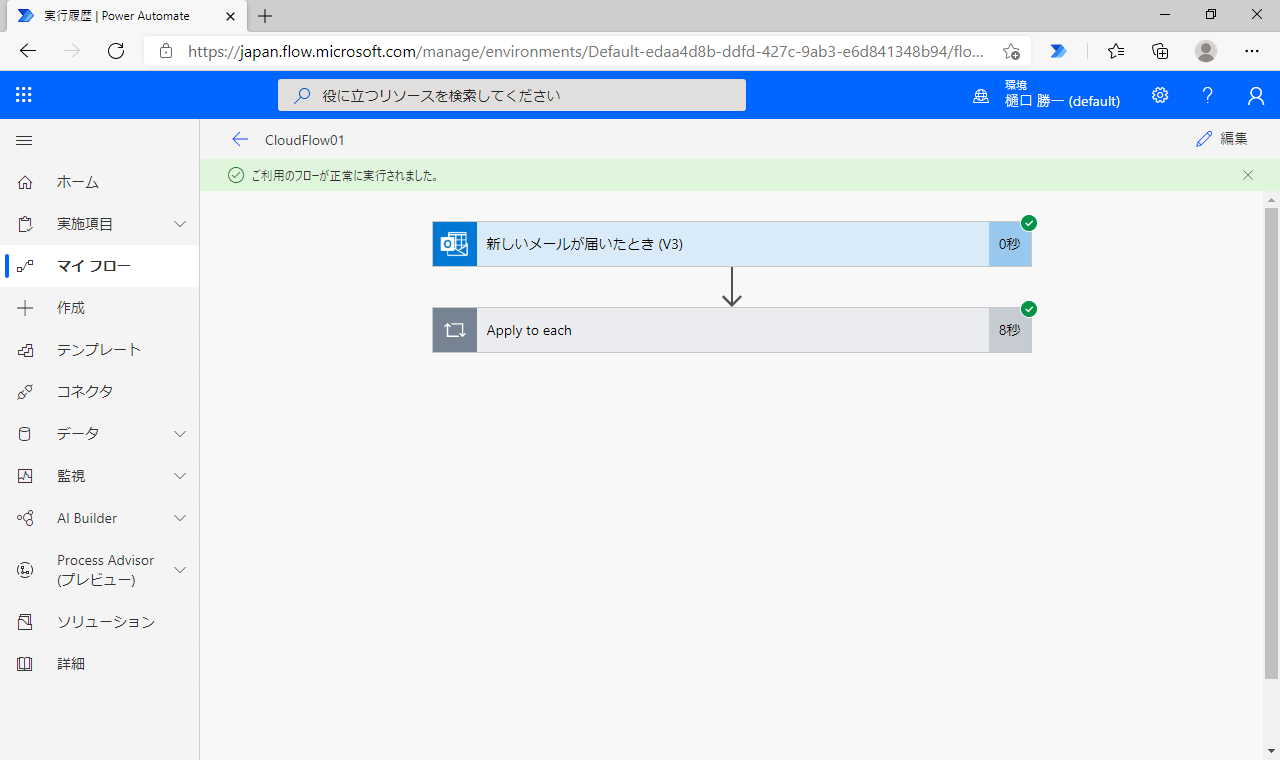
Task: Click the テンプレート icon in sidebar
Action: [x=25, y=350]
